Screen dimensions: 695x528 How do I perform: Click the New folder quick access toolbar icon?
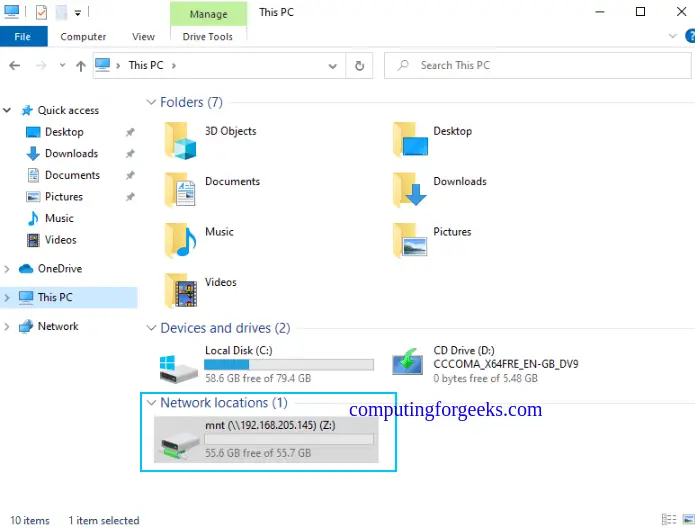coord(61,12)
